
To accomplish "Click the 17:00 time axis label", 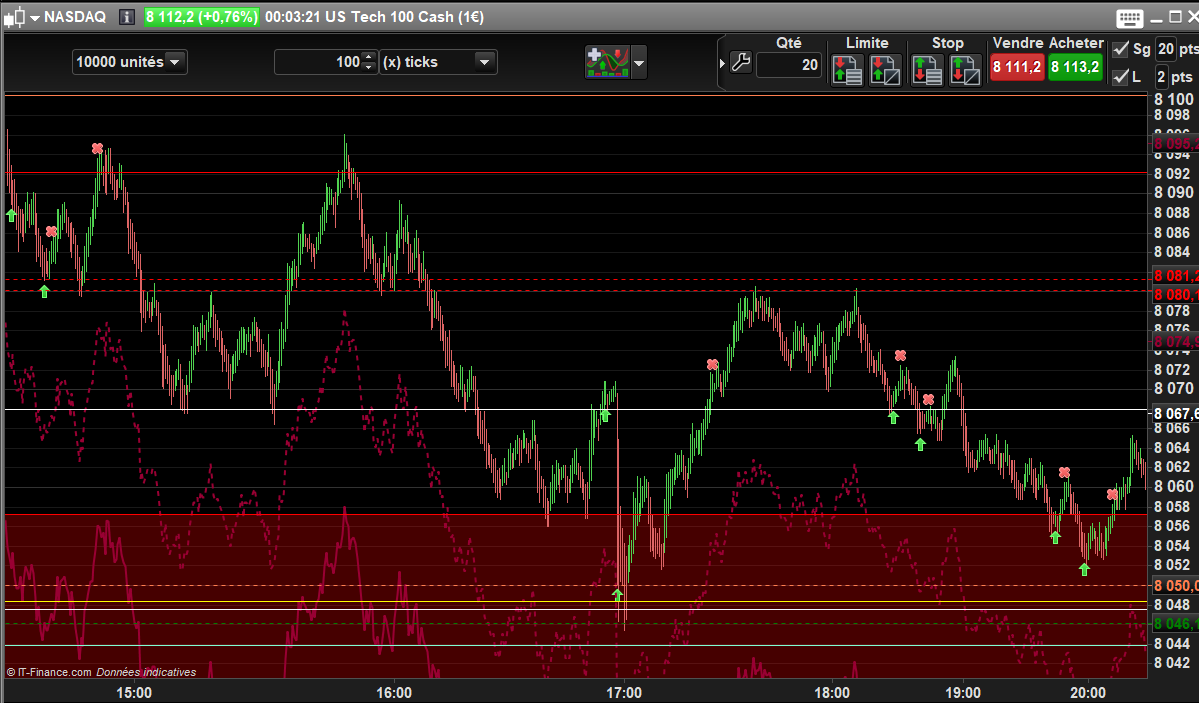I will [624, 692].
